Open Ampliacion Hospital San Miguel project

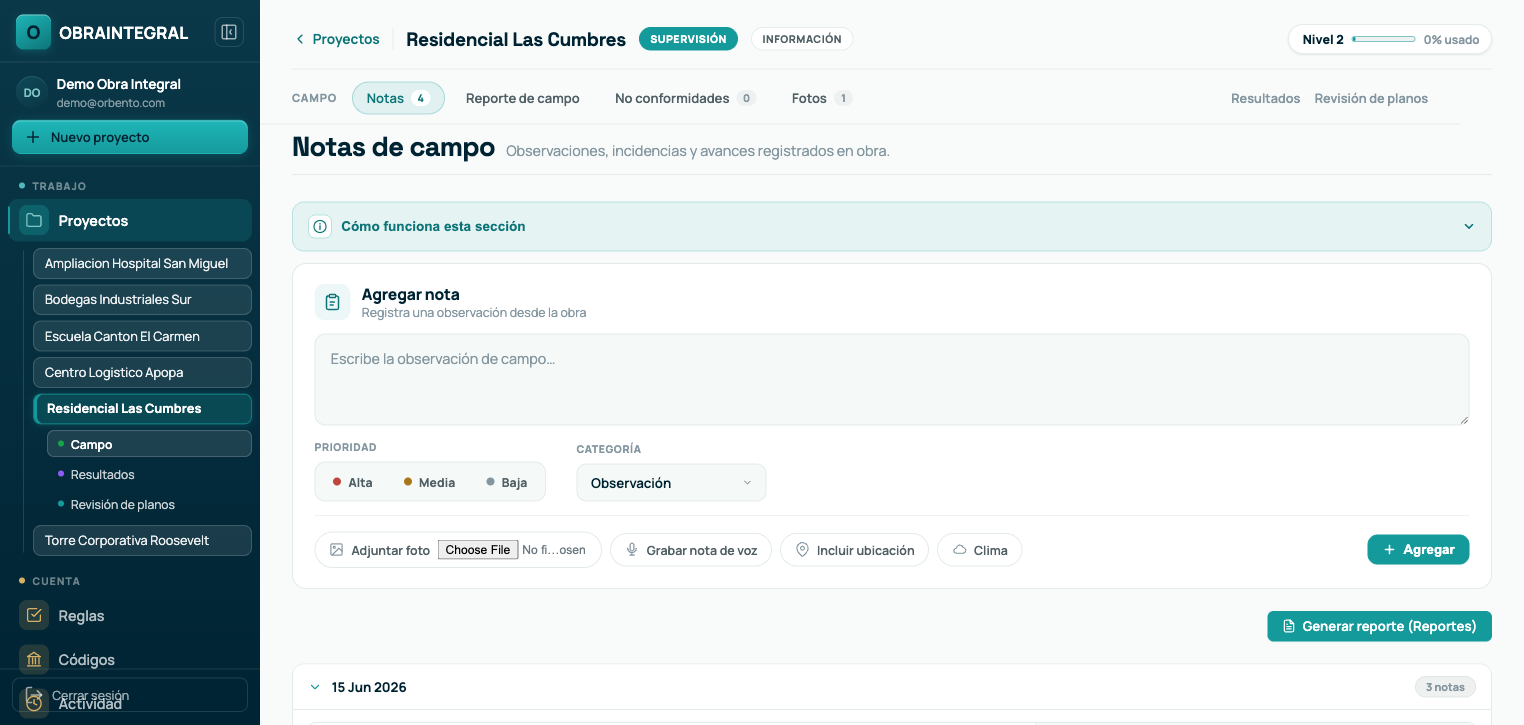click(x=142, y=263)
